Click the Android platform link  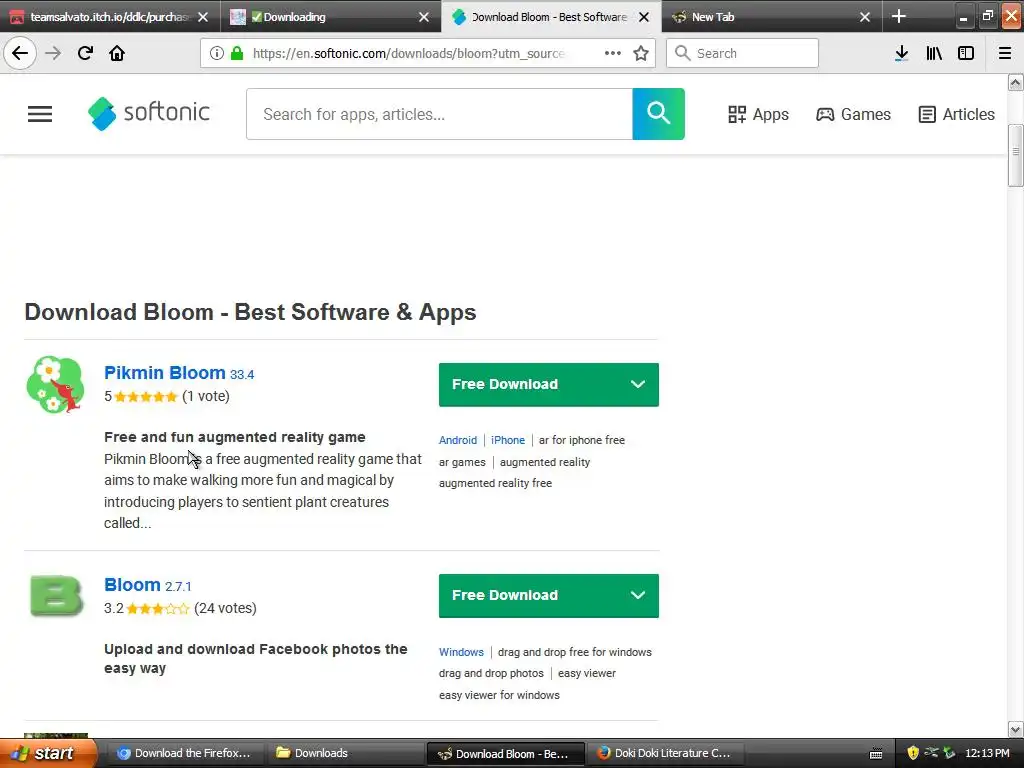point(458,440)
